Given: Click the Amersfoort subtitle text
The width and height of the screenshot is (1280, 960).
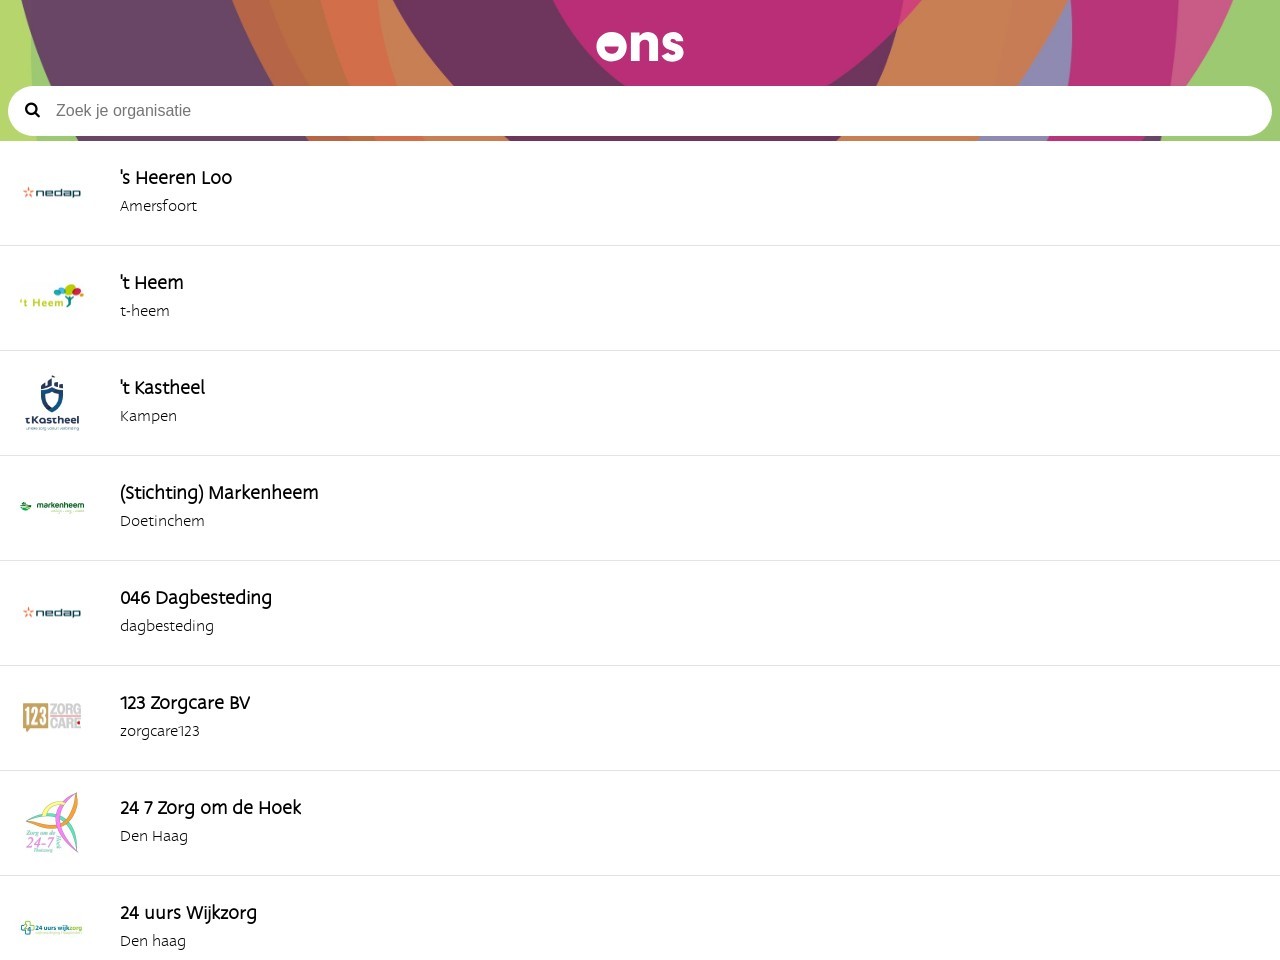Looking at the screenshot, I should coord(158,206).
